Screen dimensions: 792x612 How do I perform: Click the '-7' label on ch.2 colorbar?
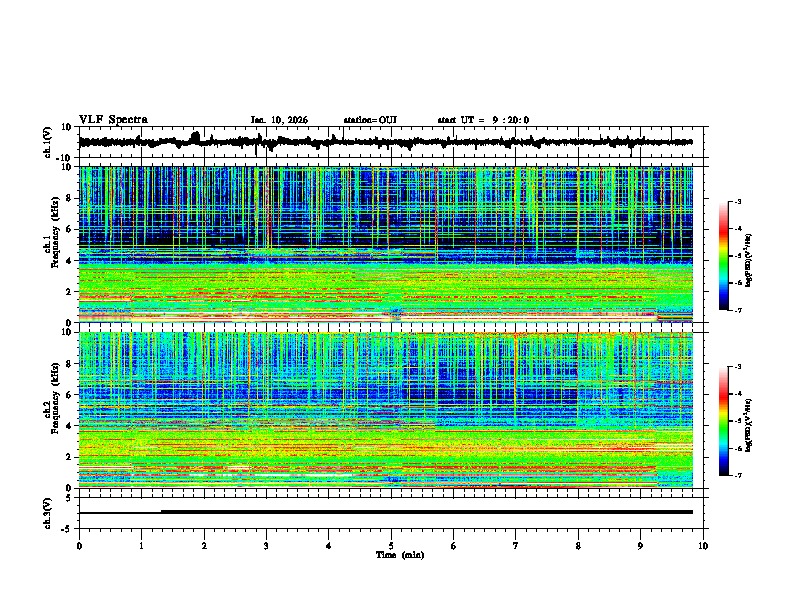(x=737, y=475)
